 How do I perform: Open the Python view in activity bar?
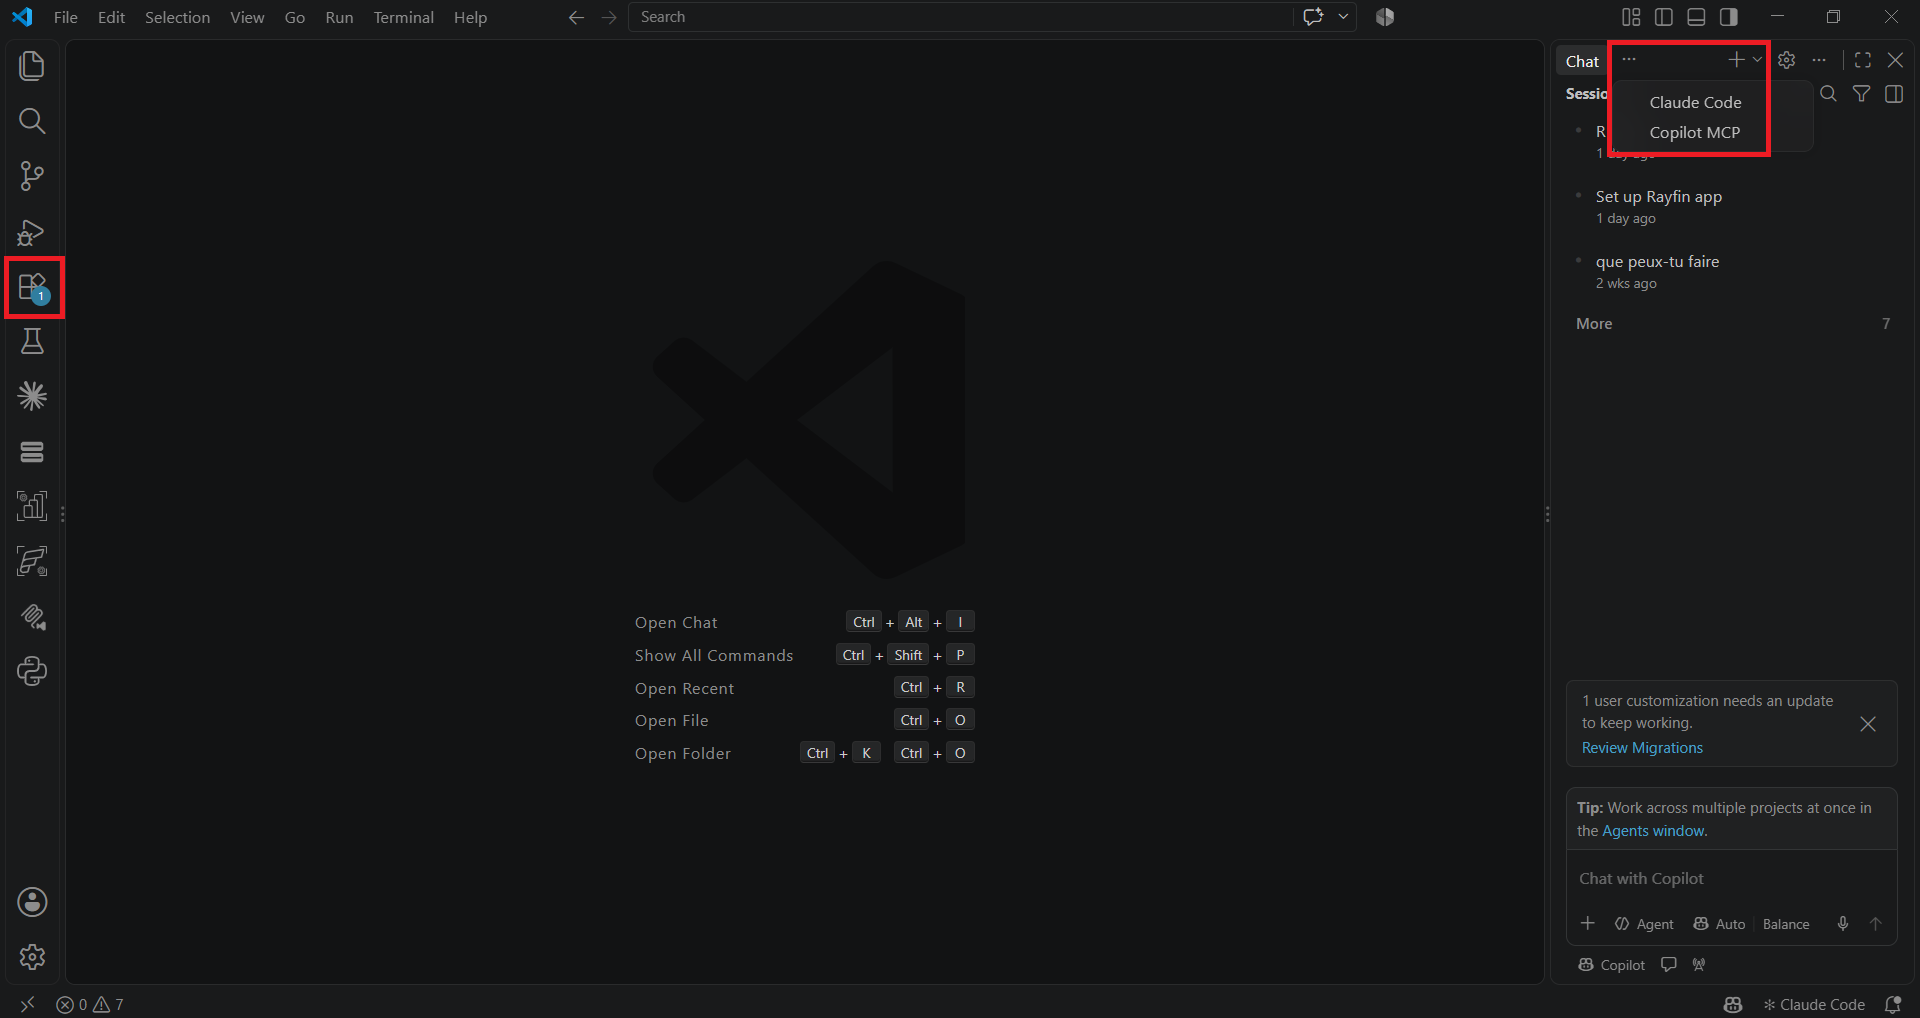click(x=32, y=671)
